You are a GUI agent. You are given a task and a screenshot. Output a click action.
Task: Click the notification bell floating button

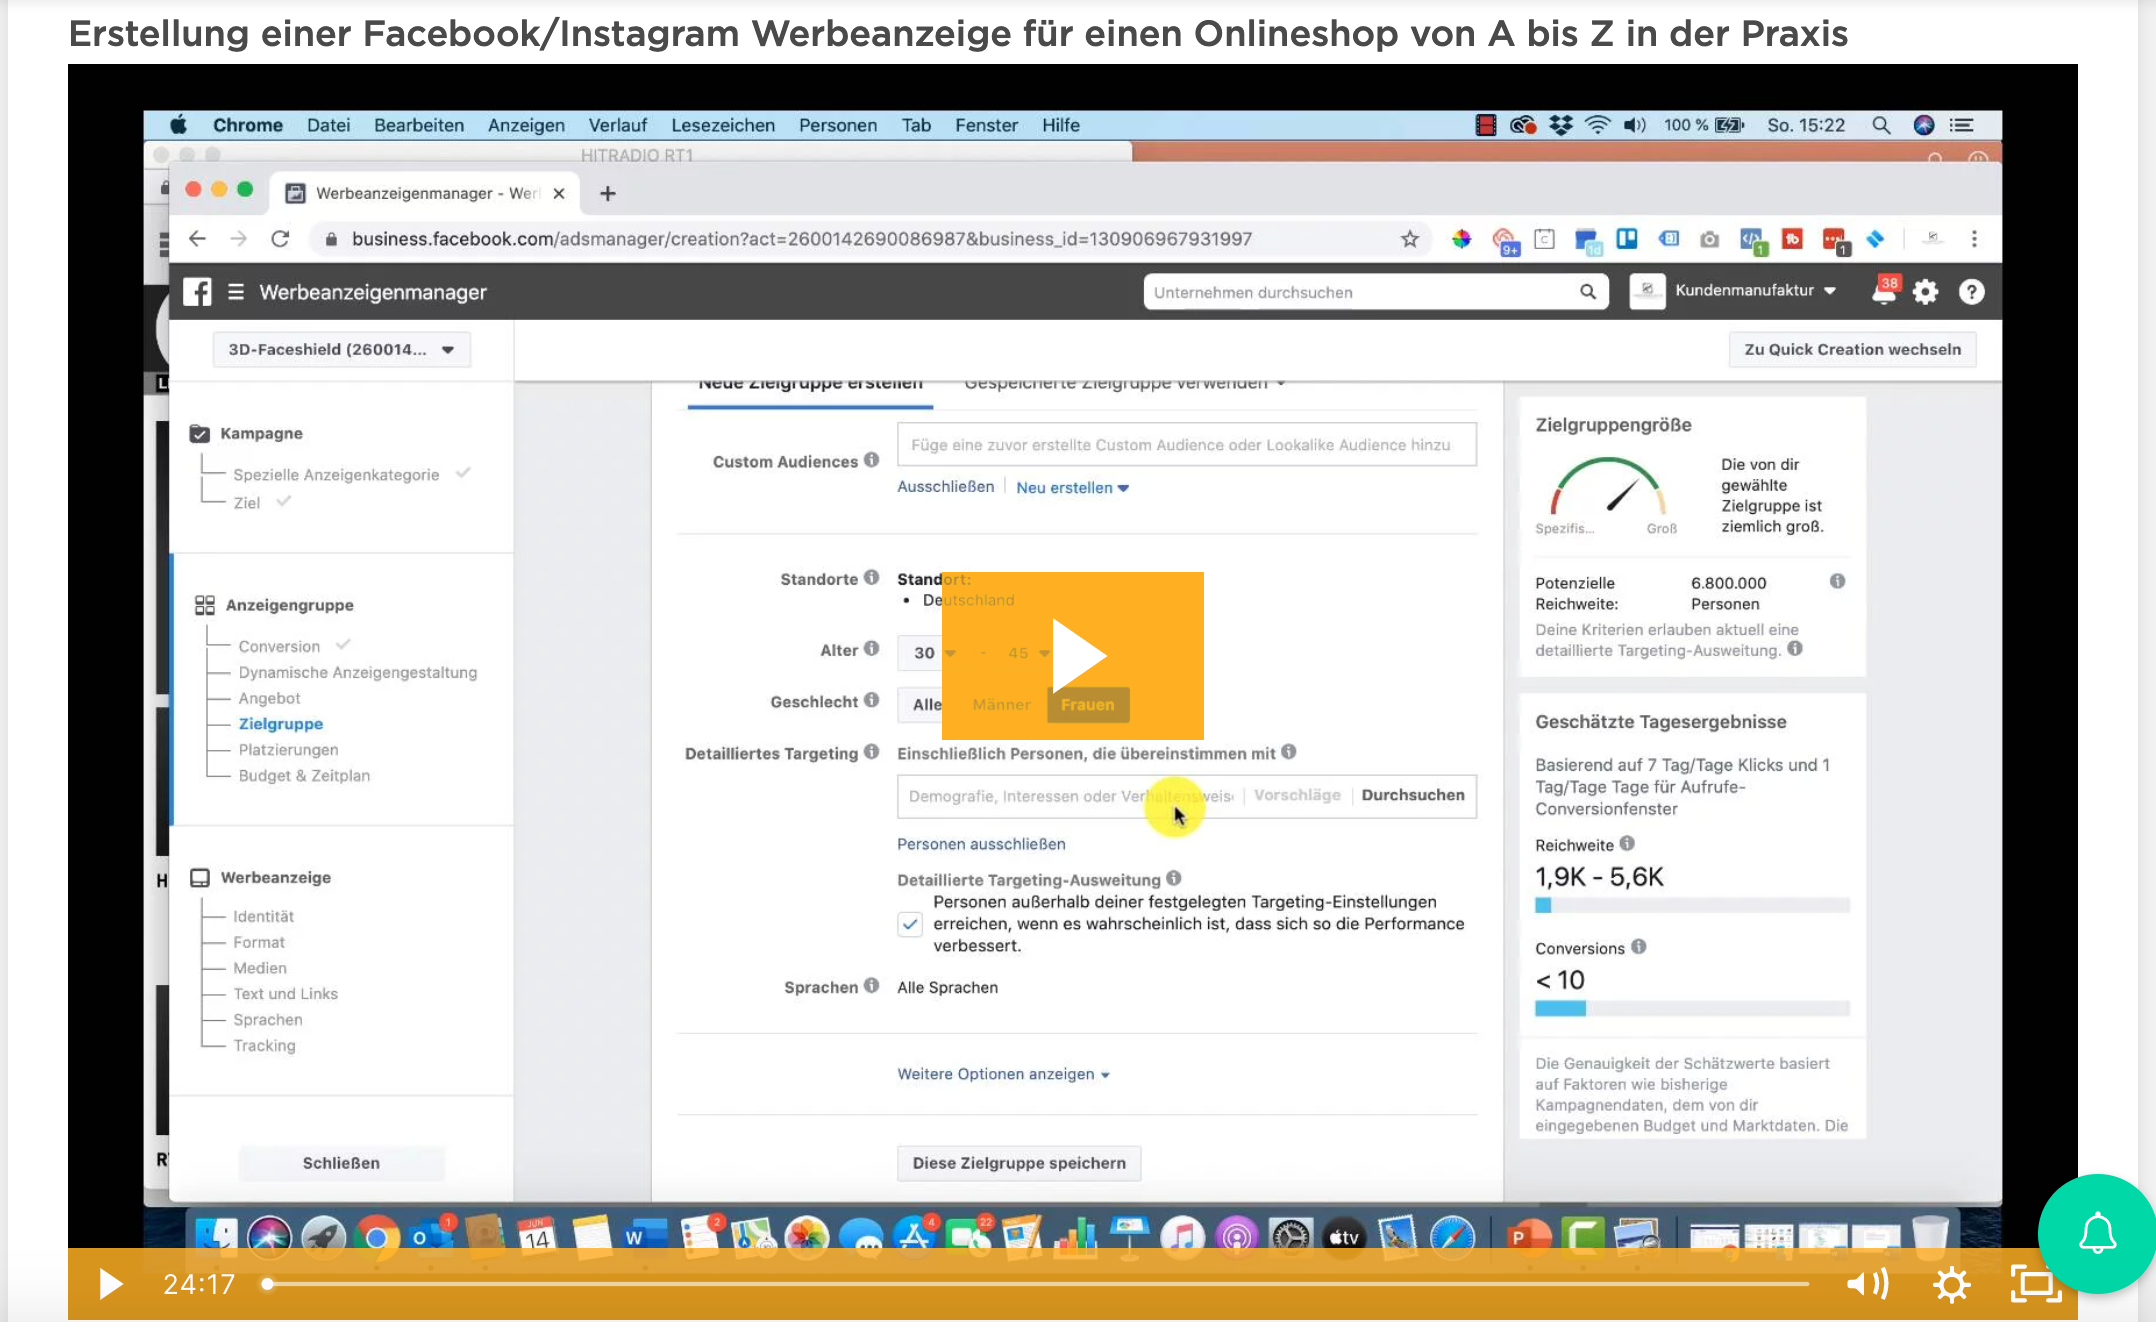2097,1233
